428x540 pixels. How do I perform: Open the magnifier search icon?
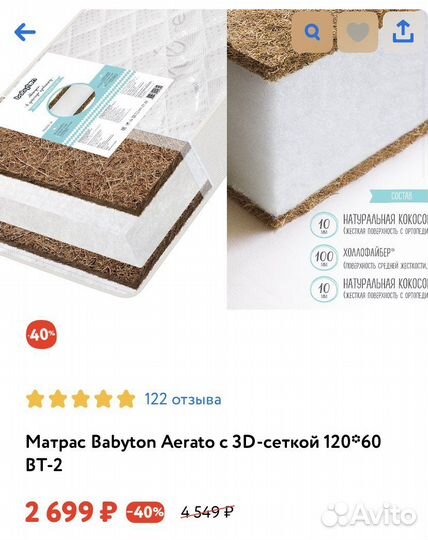[312, 32]
